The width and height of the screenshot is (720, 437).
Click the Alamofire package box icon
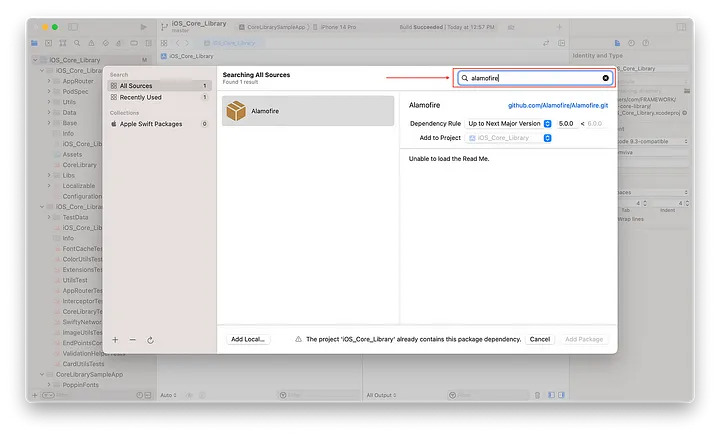pyautogui.click(x=236, y=111)
